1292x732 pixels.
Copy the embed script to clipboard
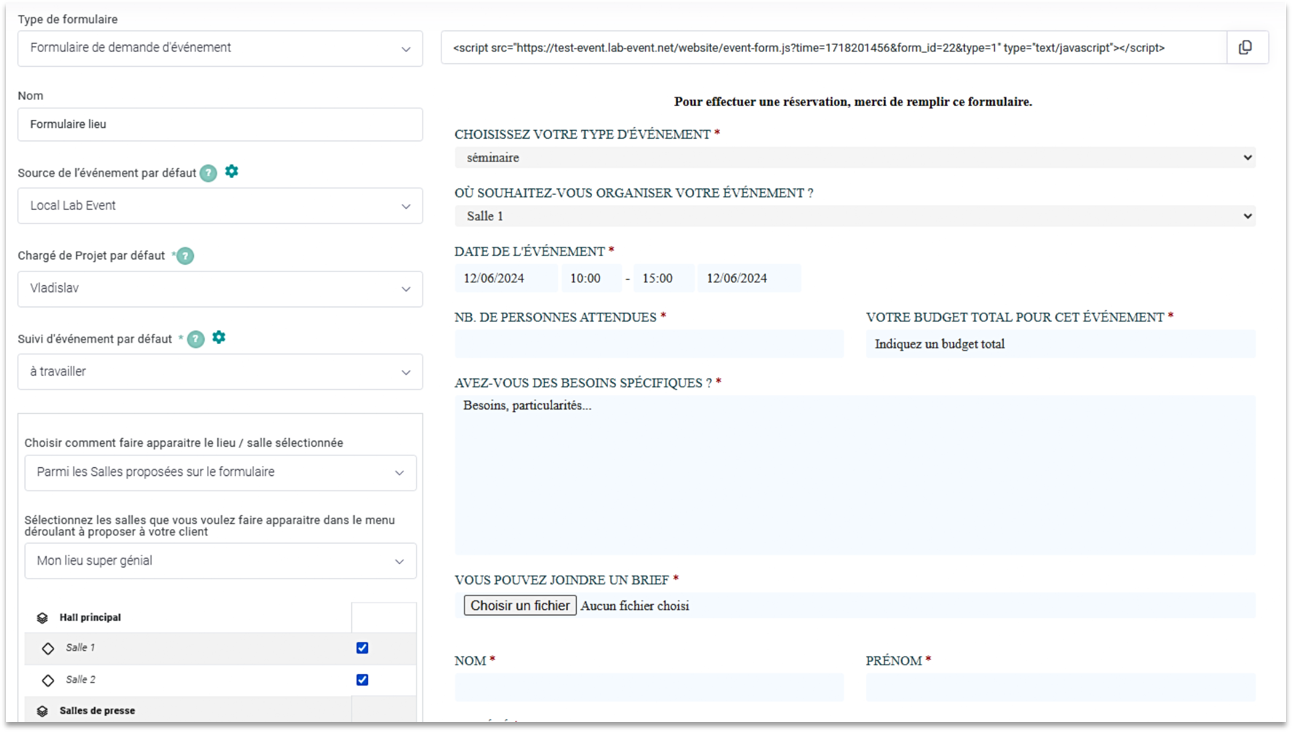[1246, 47]
